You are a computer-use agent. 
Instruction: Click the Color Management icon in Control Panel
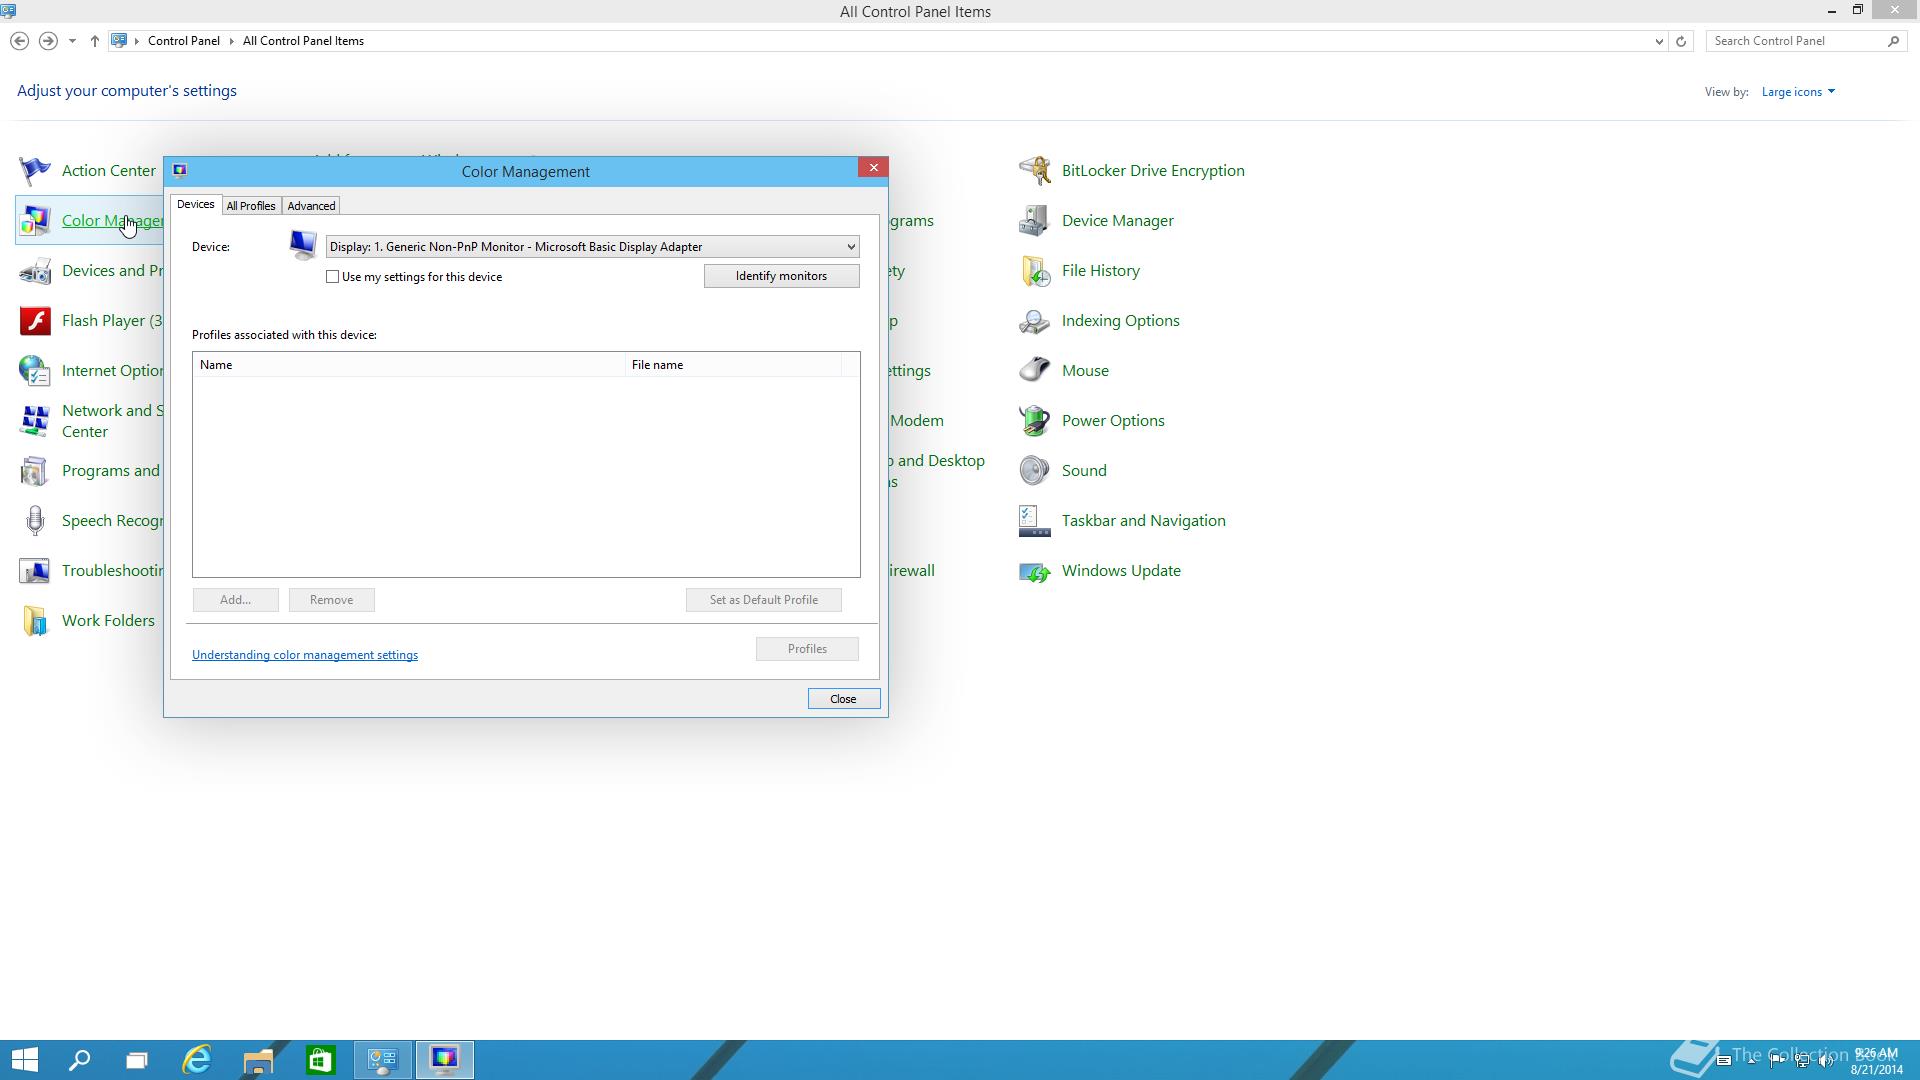pos(35,221)
